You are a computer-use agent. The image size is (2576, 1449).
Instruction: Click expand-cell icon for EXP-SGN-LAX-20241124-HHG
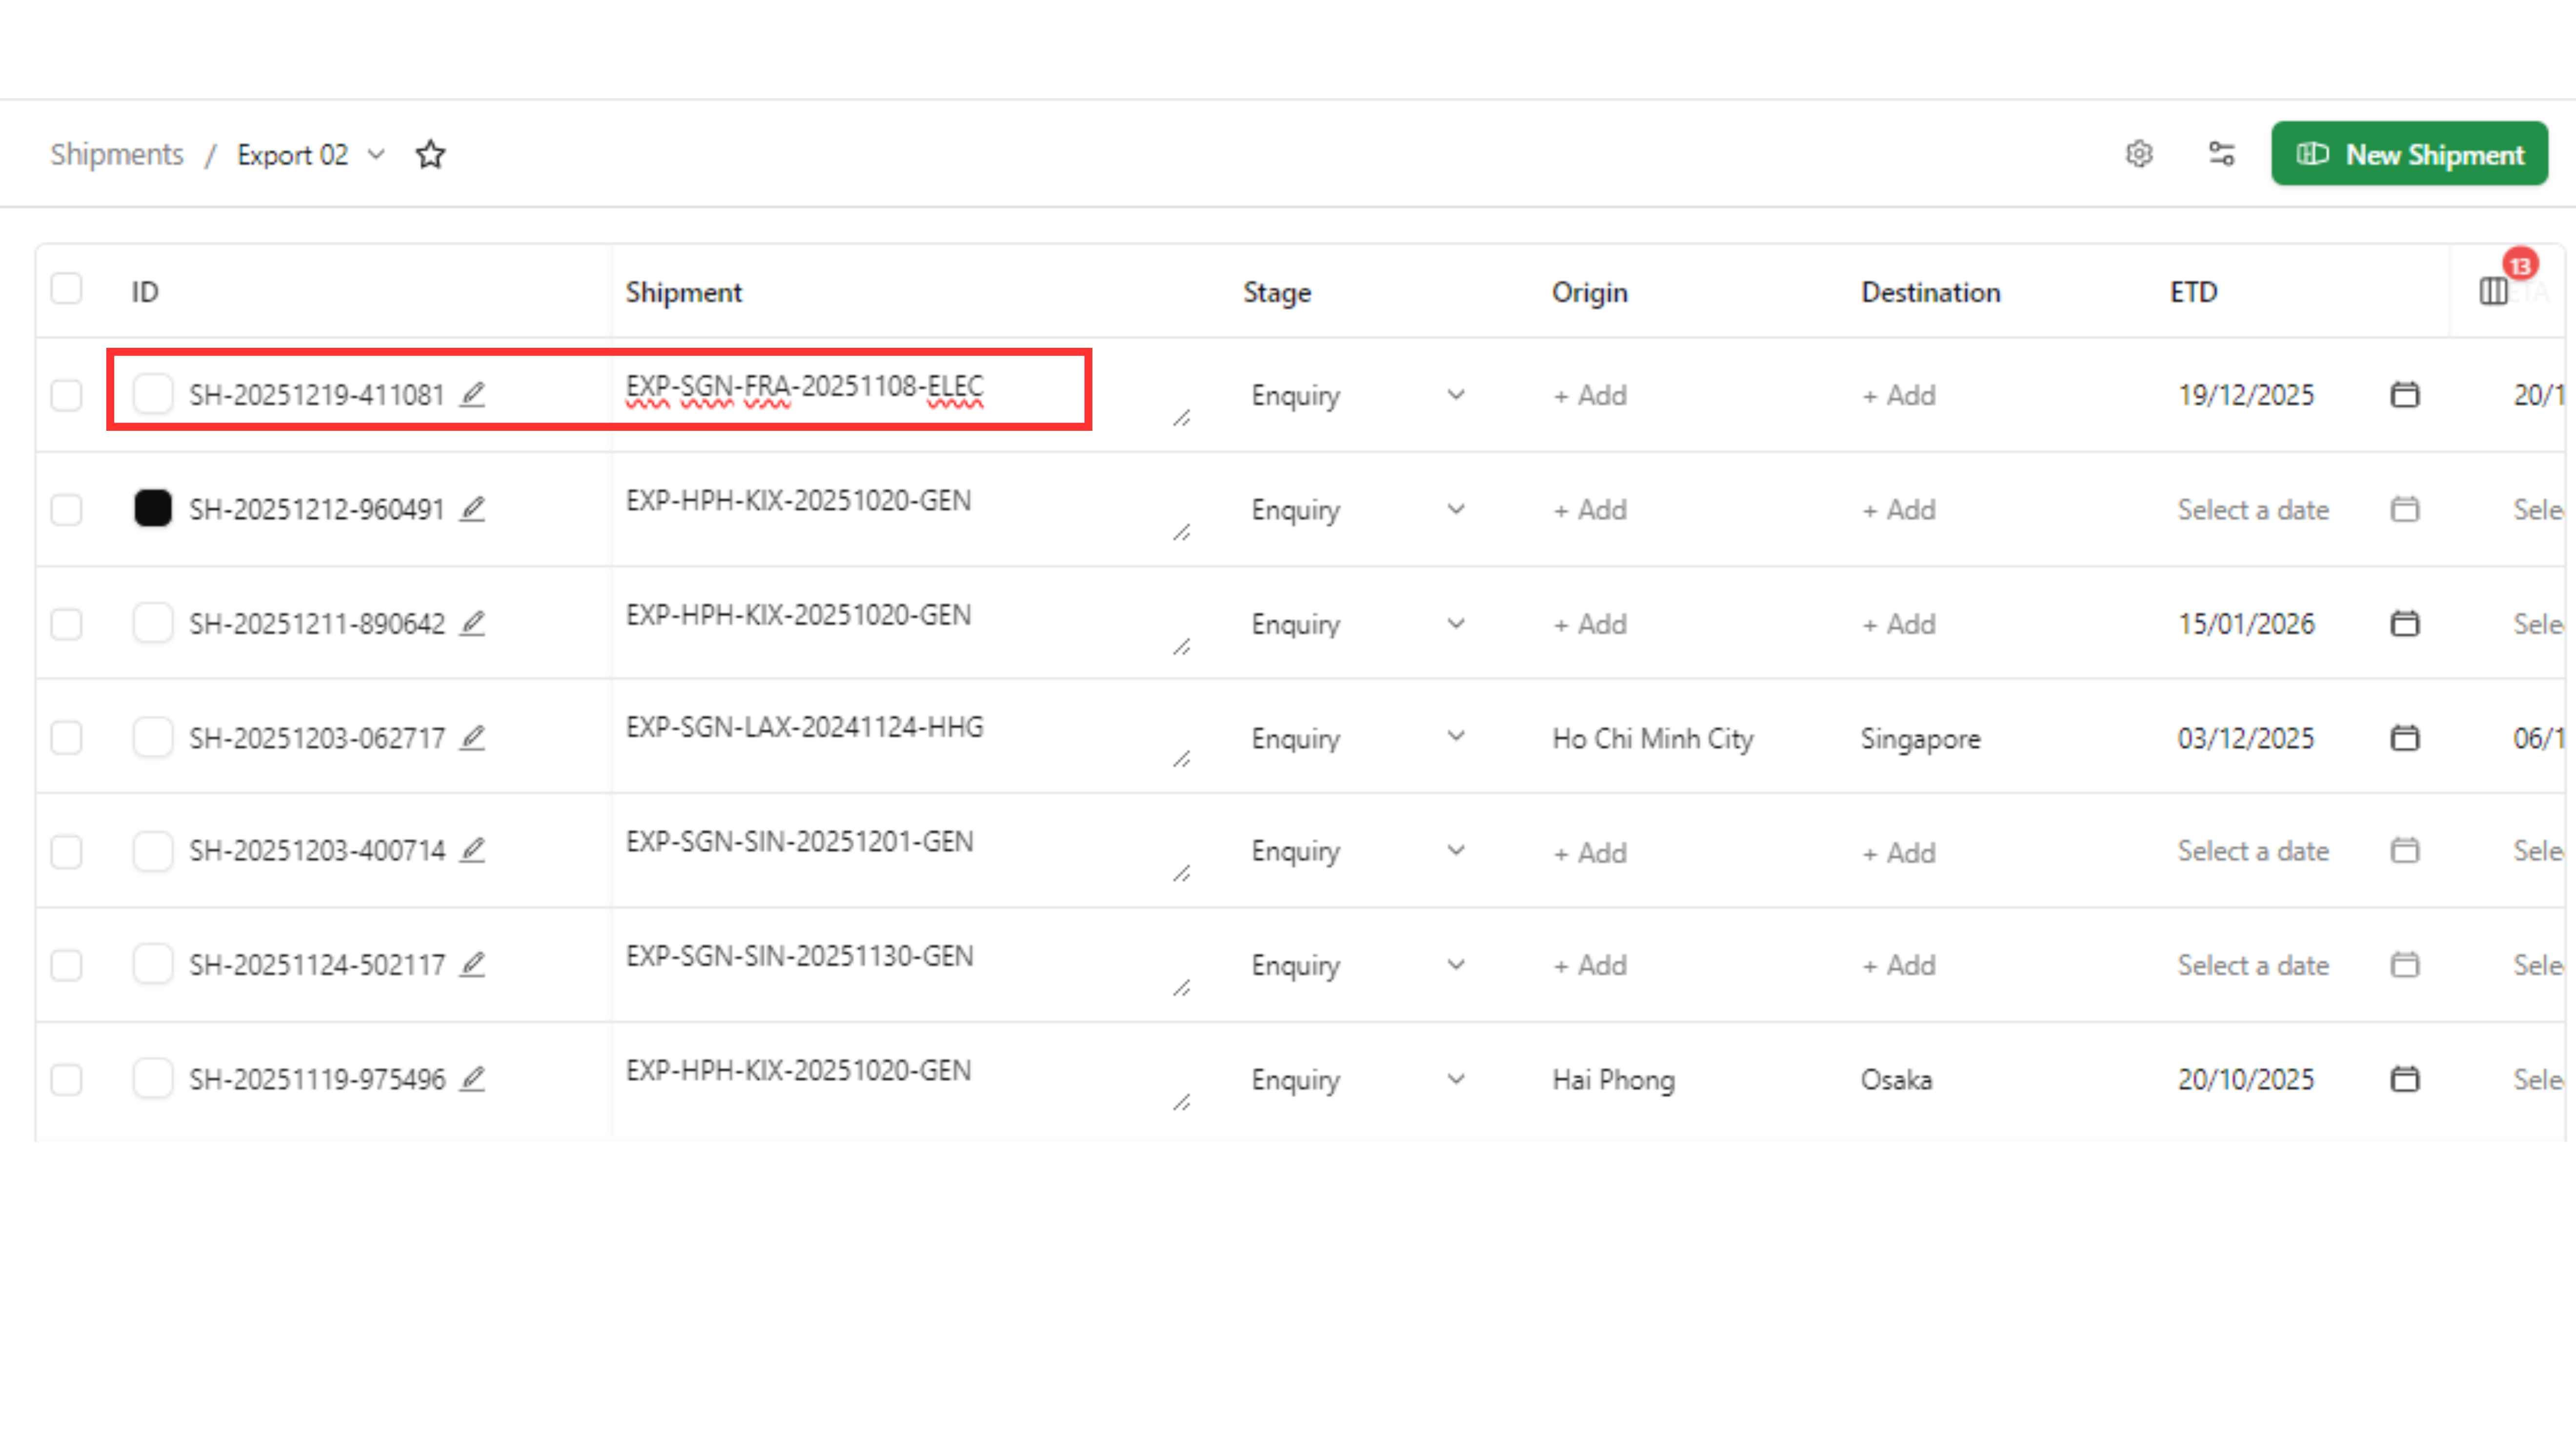point(1181,760)
